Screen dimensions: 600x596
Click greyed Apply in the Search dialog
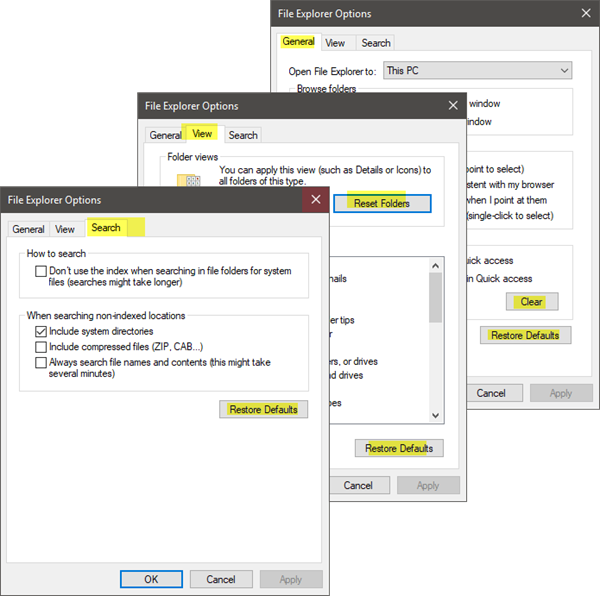click(291, 579)
